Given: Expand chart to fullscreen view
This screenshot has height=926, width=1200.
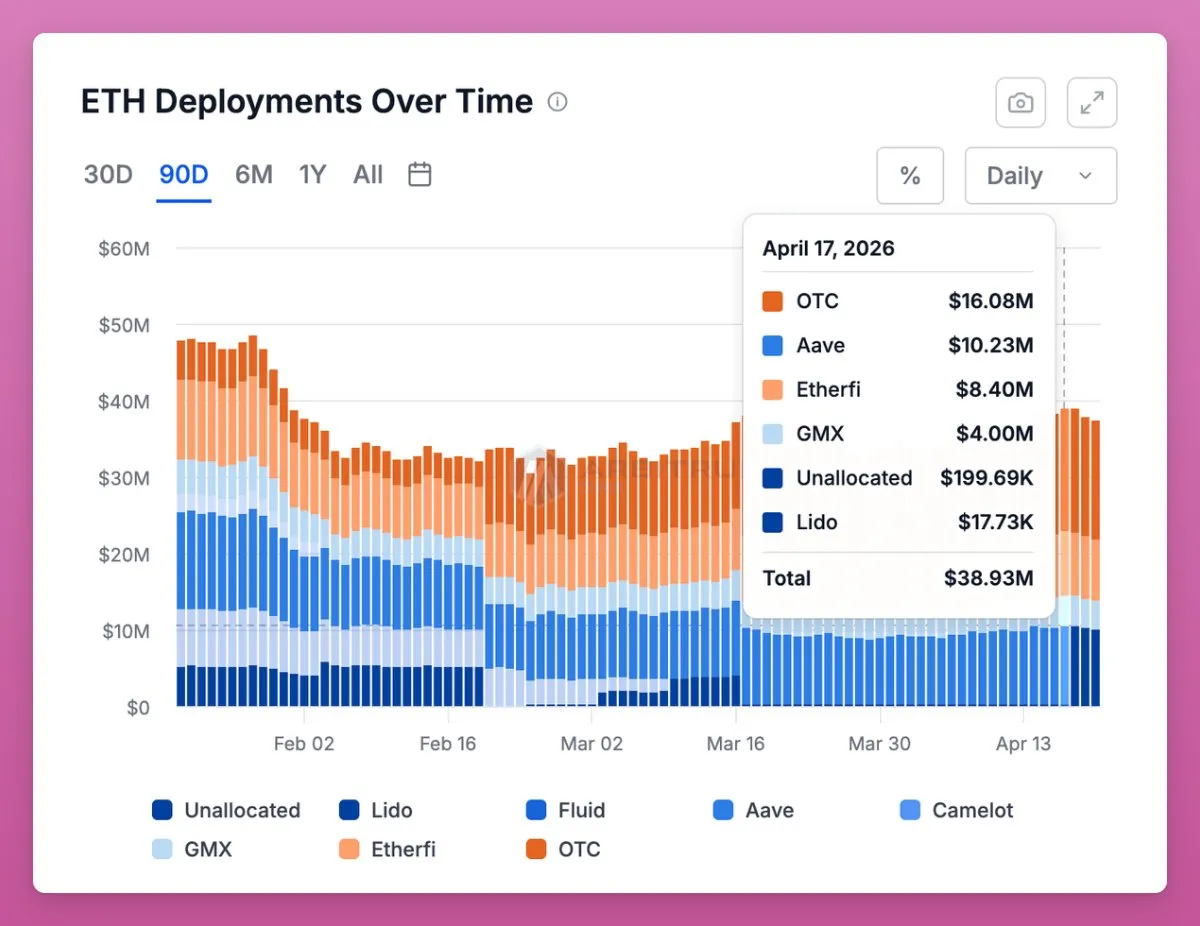Looking at the screenshot, I should tap(1091, 103).
